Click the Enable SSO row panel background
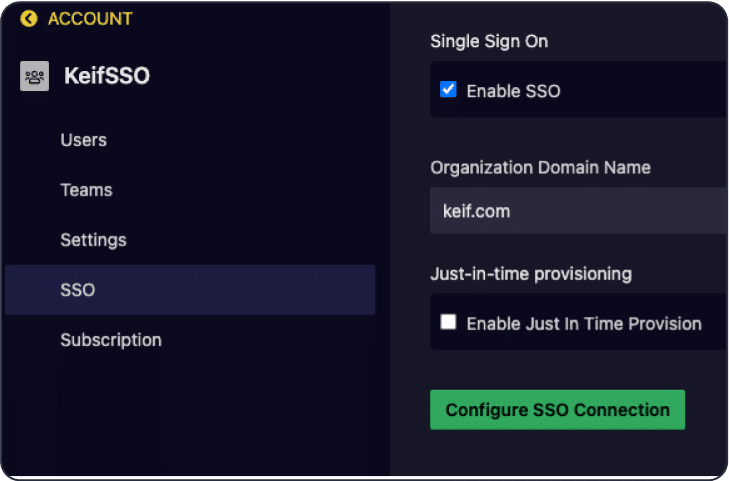Screen dimensions: 729x481 pos(579,89)
